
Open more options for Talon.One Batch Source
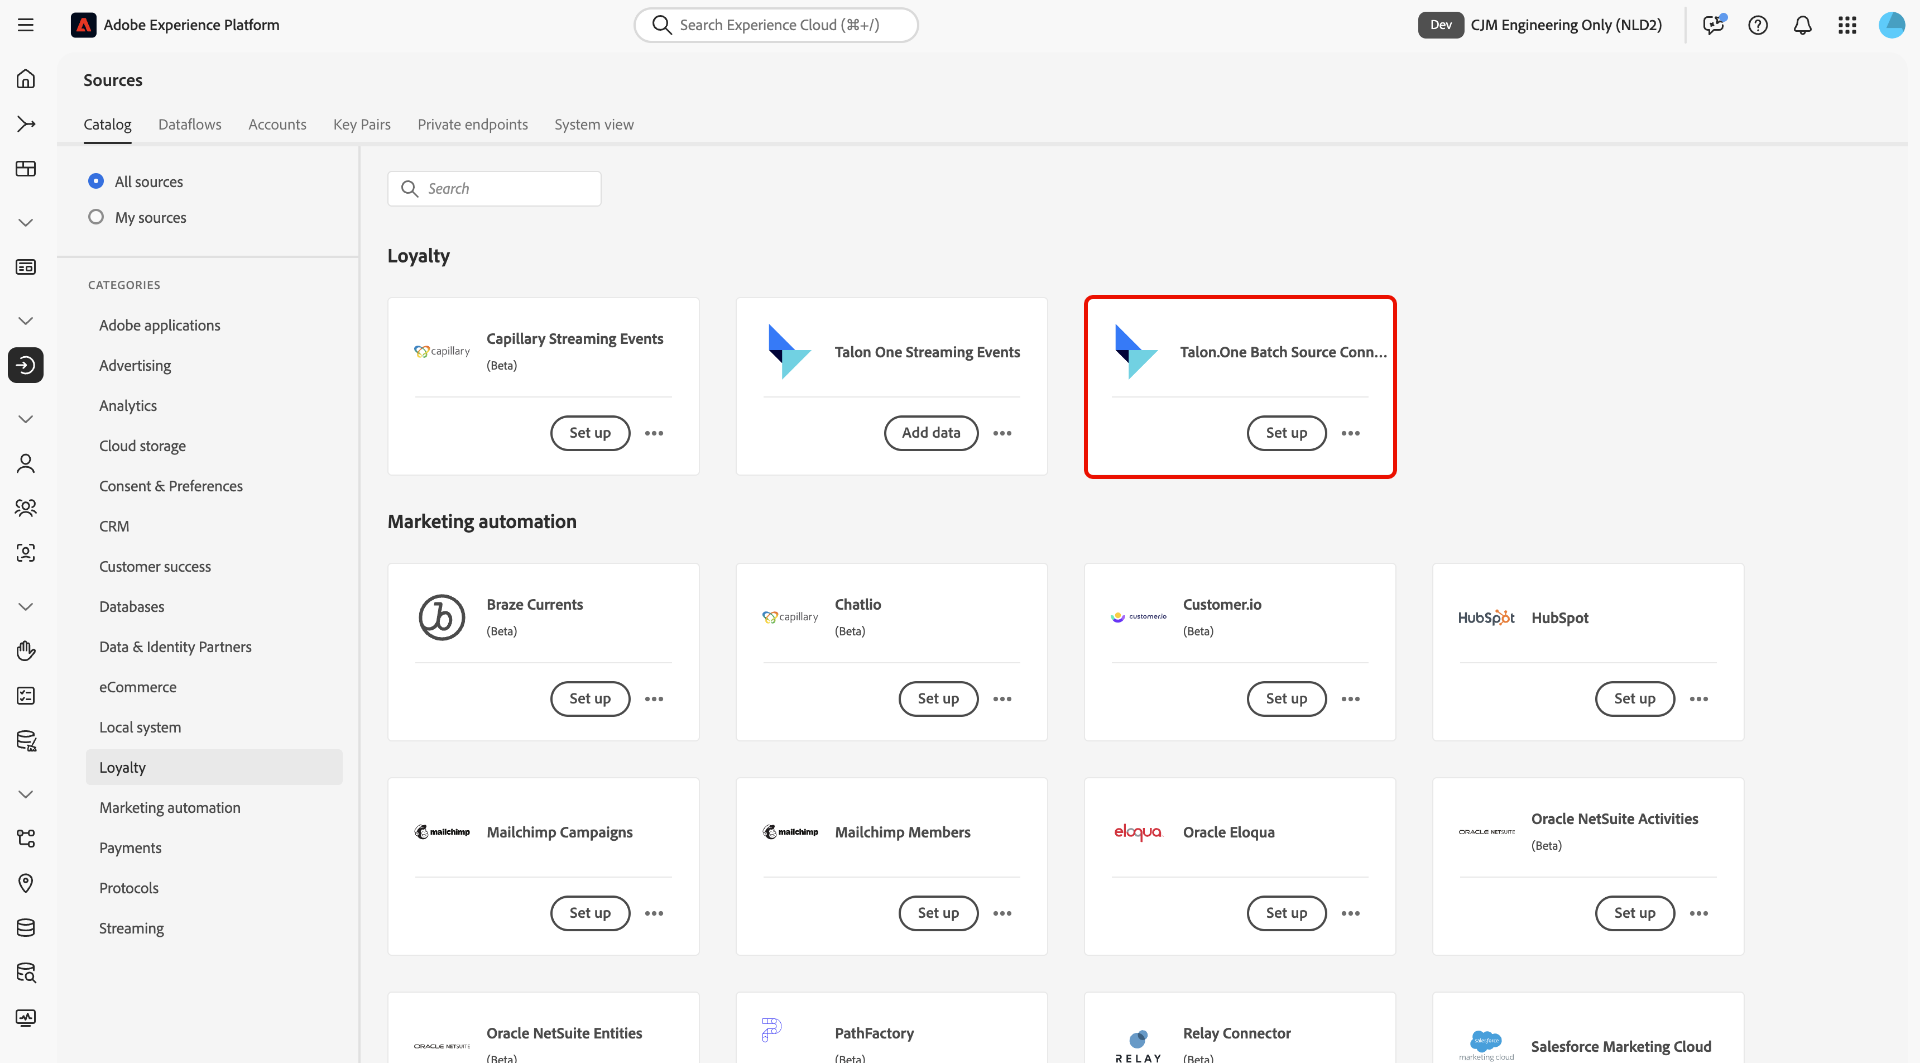click(x=1351, y=433)
